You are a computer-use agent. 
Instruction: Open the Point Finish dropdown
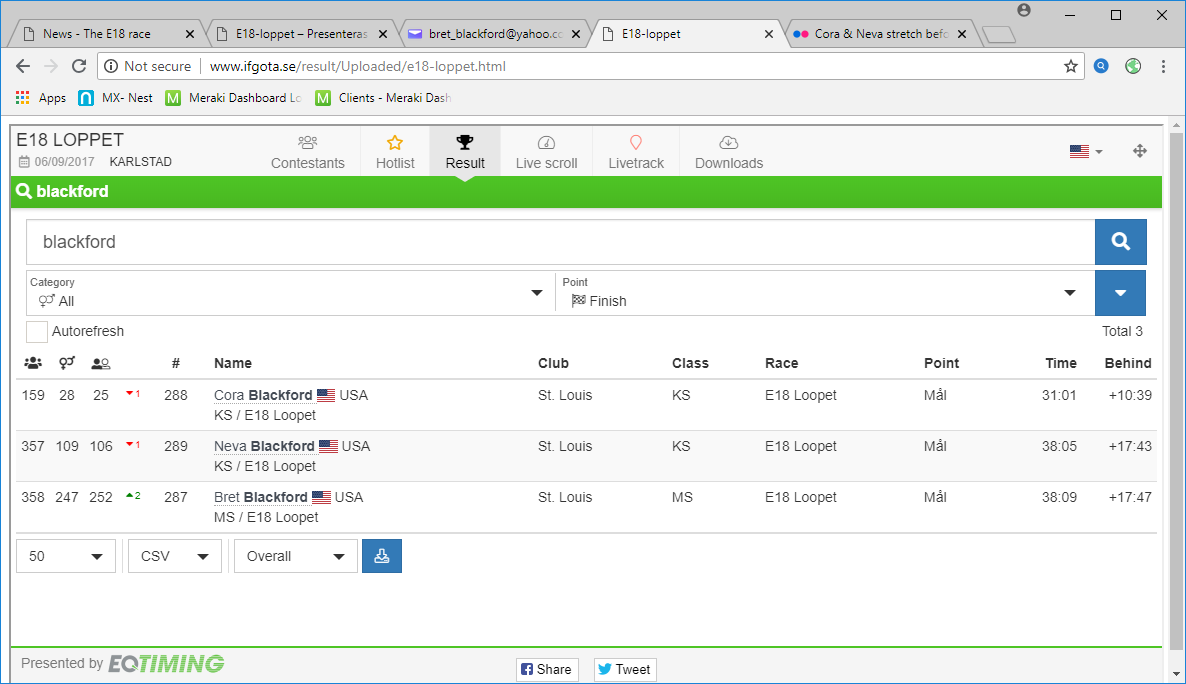coord(820,293)
